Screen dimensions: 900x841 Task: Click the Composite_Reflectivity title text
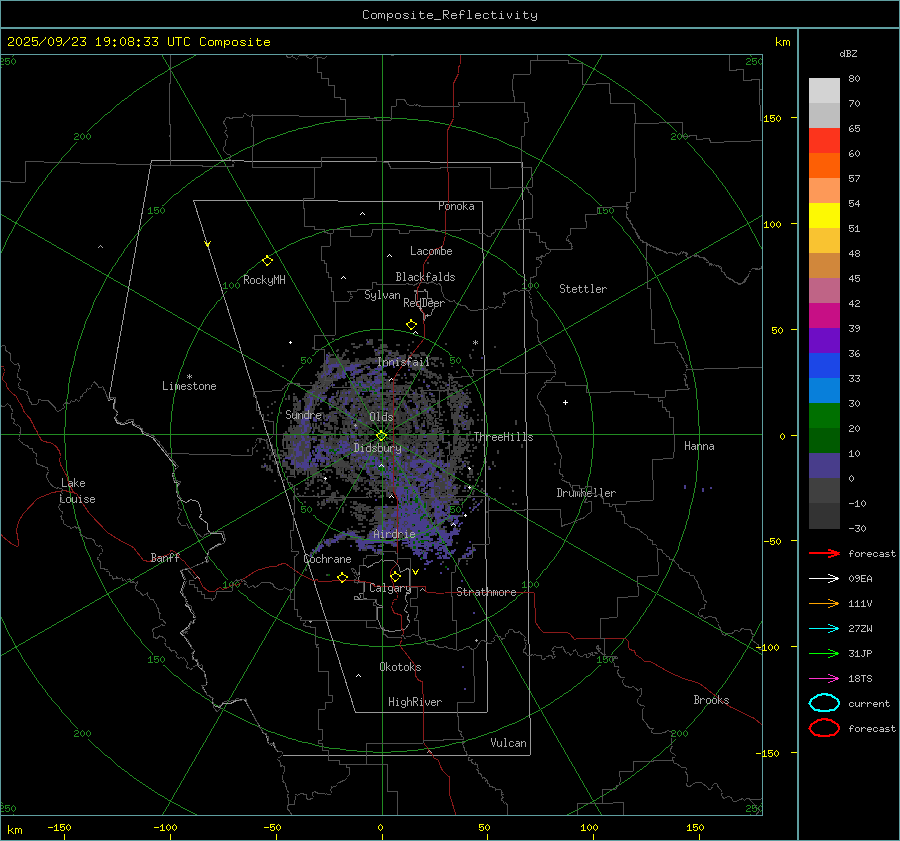(449, 15)
